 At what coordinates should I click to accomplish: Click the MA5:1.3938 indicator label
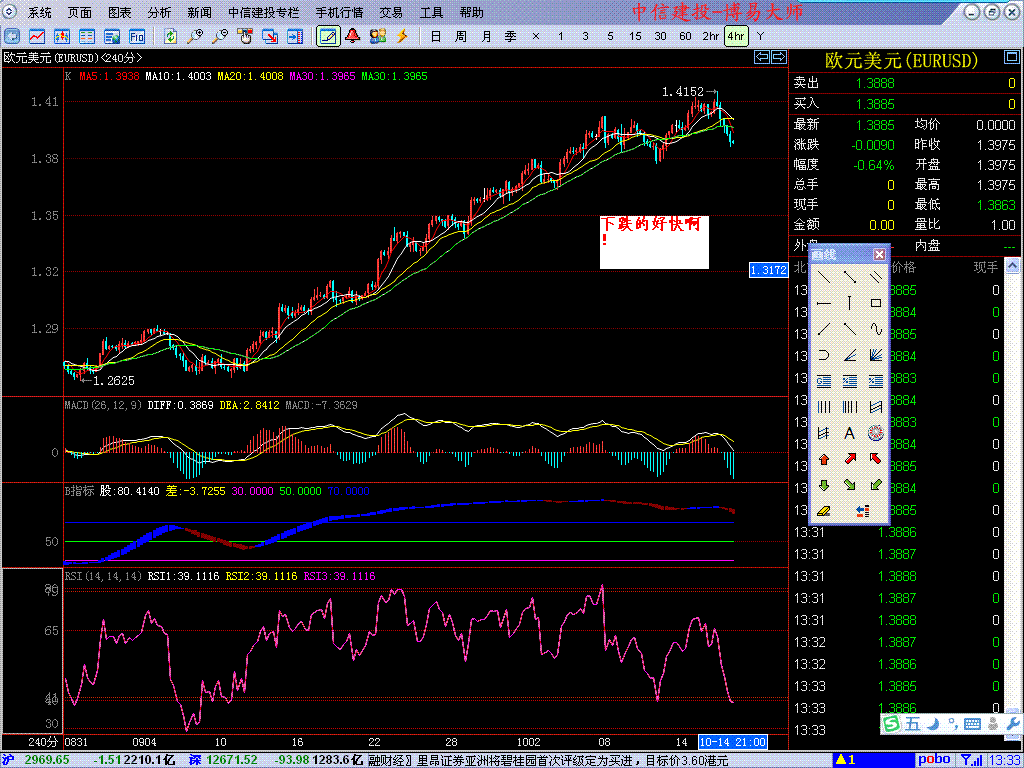point(110,76)
